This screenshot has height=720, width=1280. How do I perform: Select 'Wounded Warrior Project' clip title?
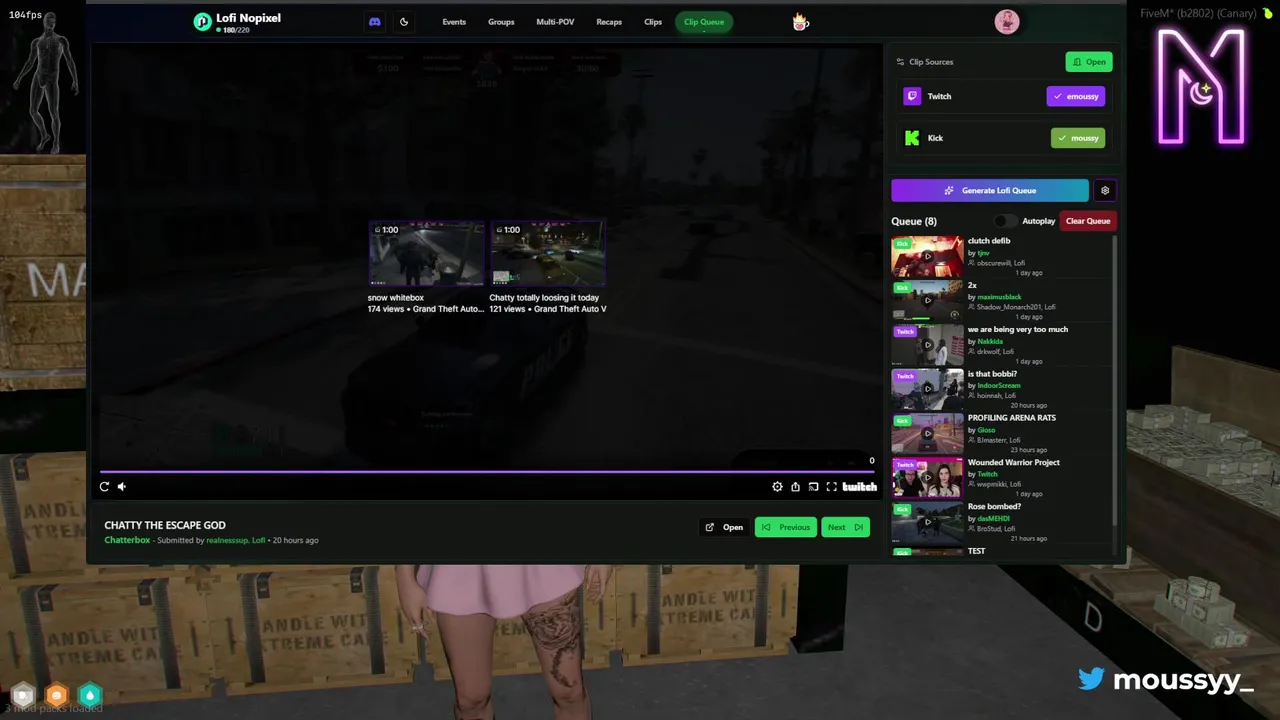click(1013, 462)
